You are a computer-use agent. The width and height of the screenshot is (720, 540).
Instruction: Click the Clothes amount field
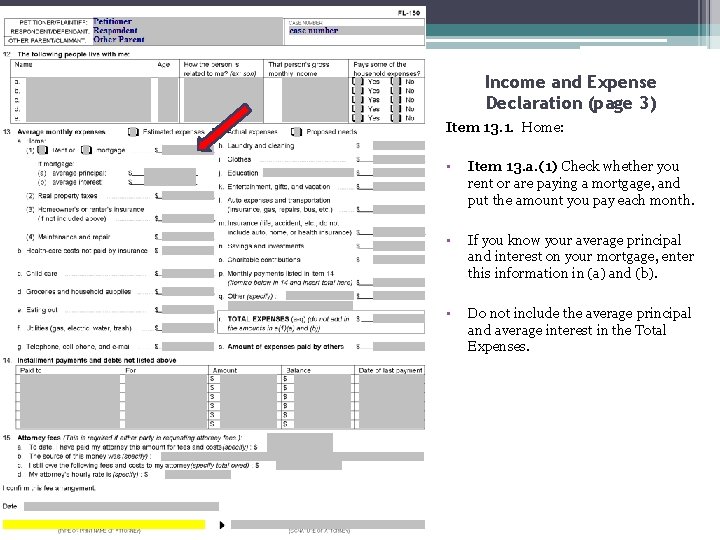[x=399, y=159]
